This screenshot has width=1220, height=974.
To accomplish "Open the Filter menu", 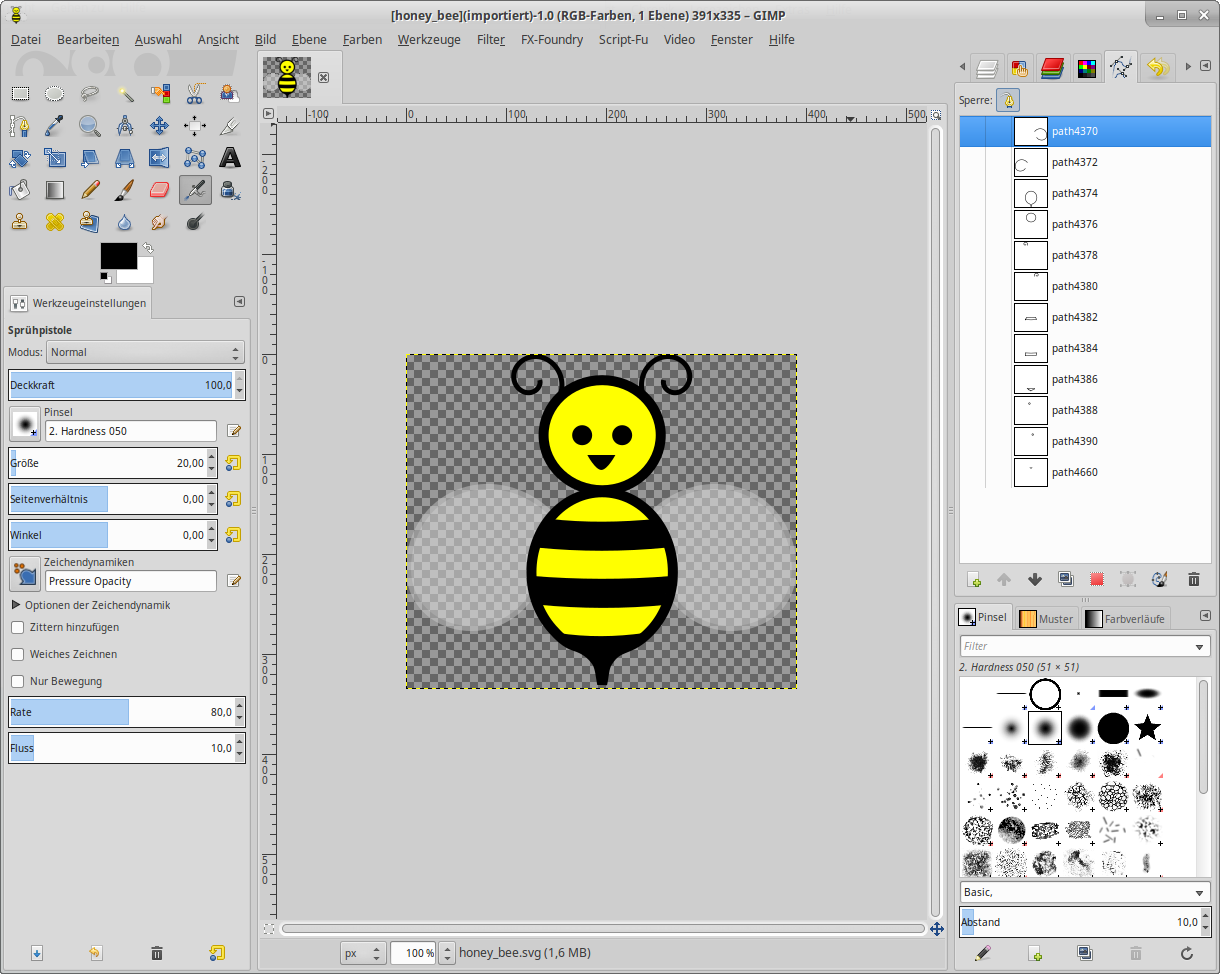I will tap(490, 39).
